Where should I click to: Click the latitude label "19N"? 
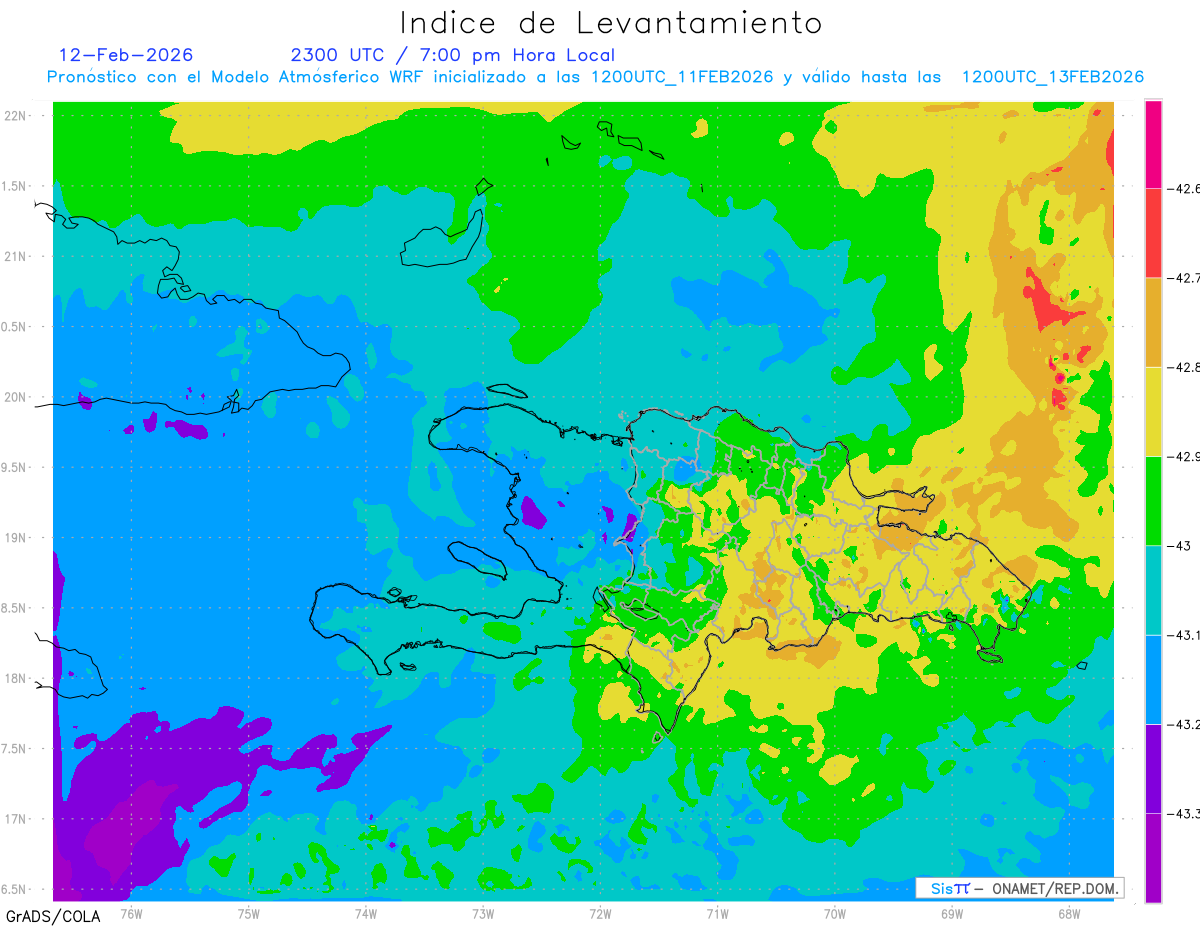(x=16, y=538)
